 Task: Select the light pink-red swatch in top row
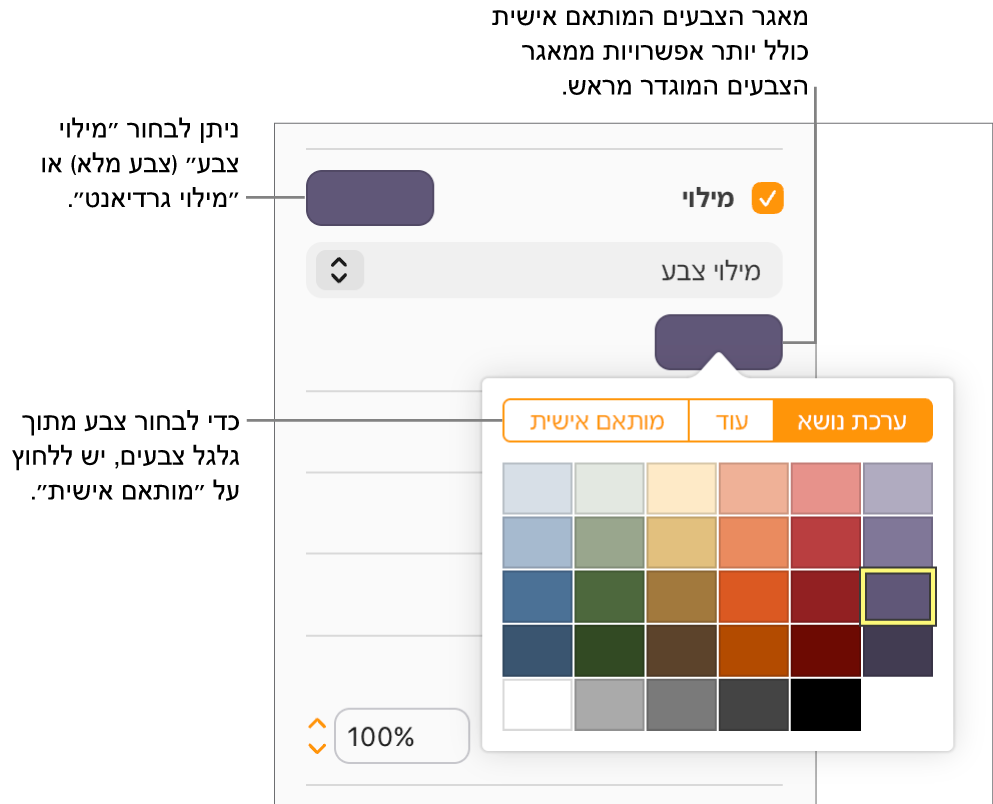826,489
